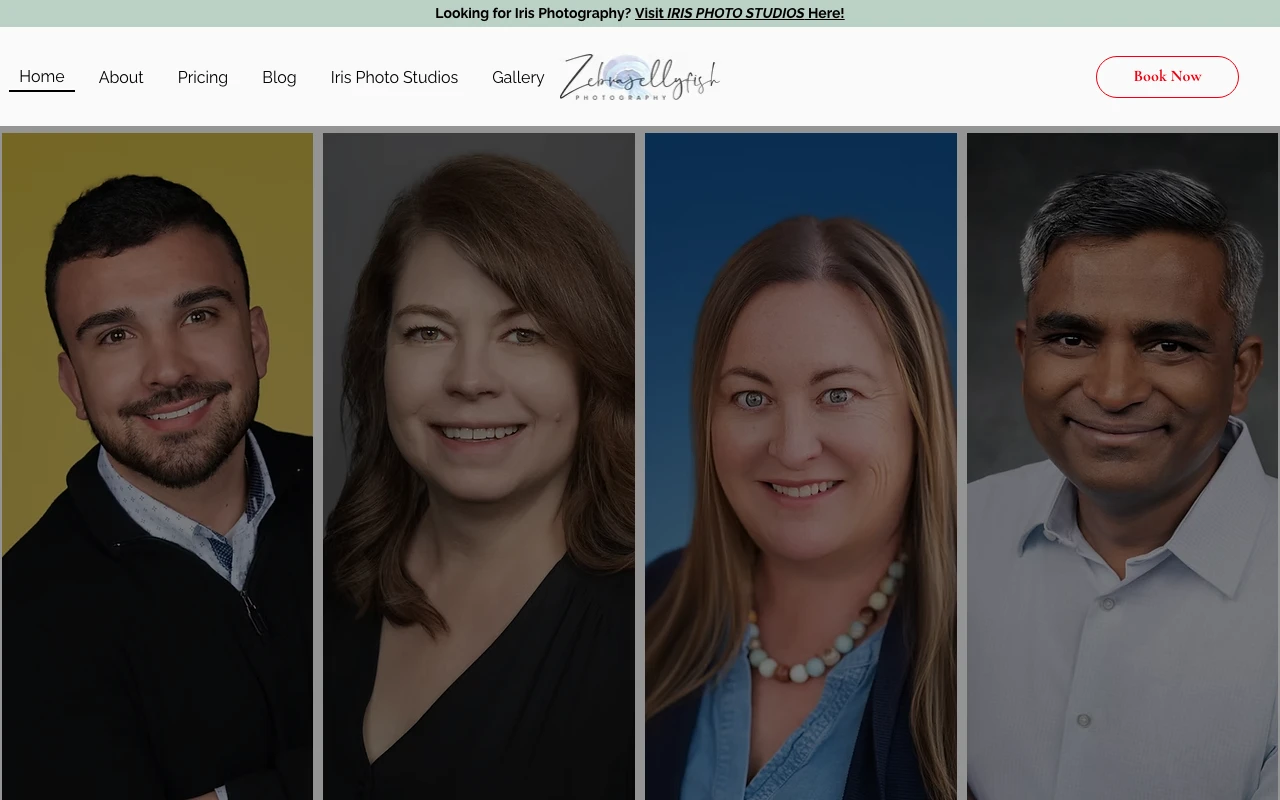The width and height of the screenshot is (1280, 800).
Task: Click the blue backdrop above the third woman's head
Action: coord(800,175)
